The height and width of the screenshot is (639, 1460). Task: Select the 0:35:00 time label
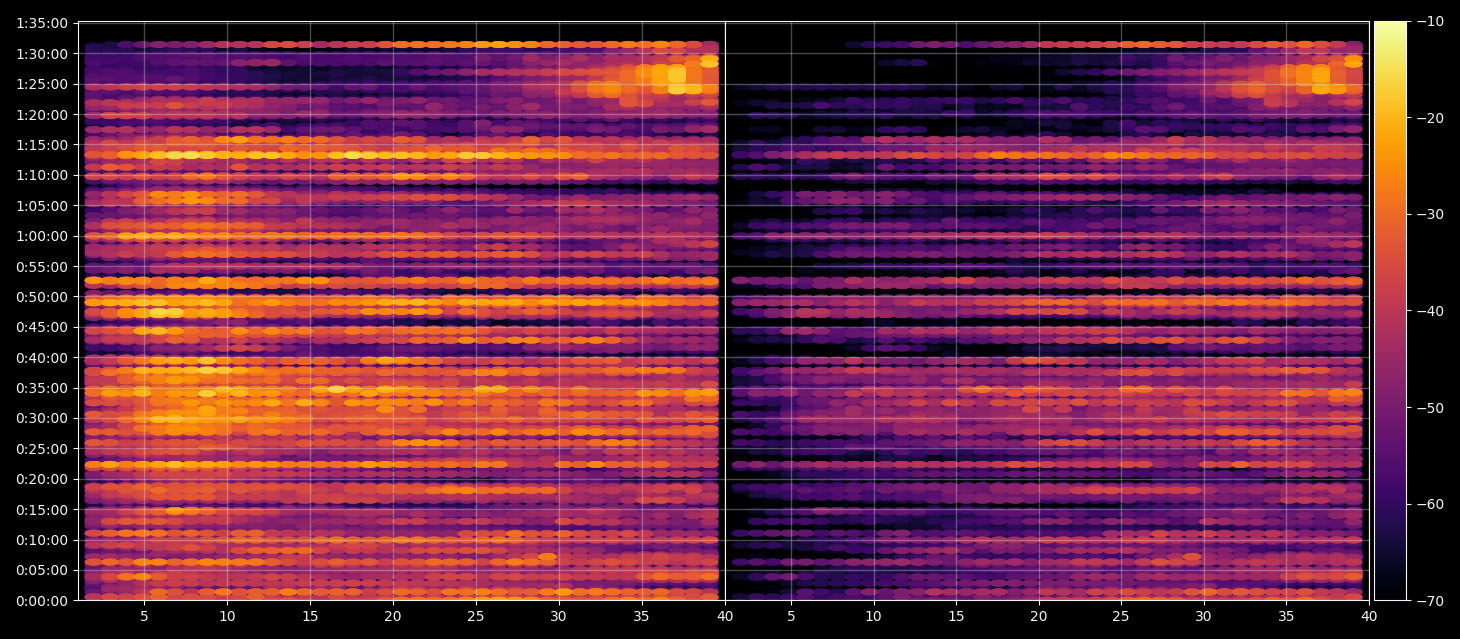(x=42, y=388)
